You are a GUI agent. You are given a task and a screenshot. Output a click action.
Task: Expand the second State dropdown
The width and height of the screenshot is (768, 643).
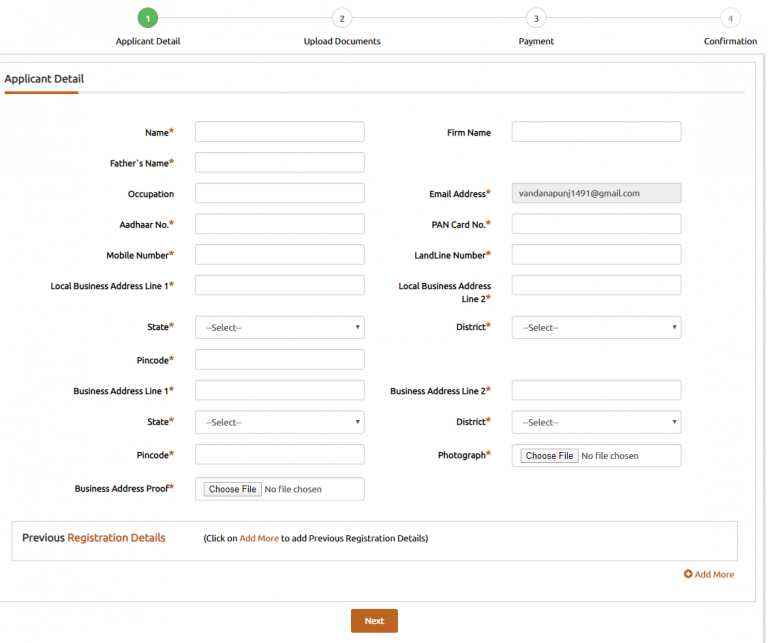(280, 422)
